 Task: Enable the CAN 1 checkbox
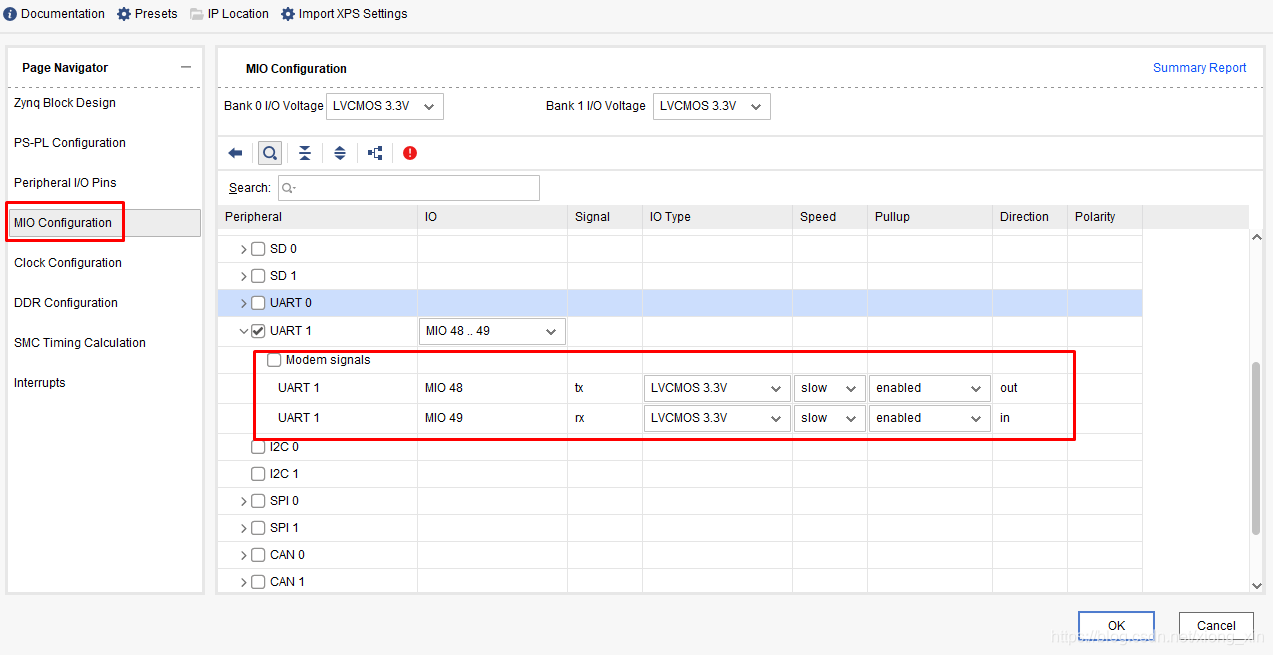click(258, 582)
